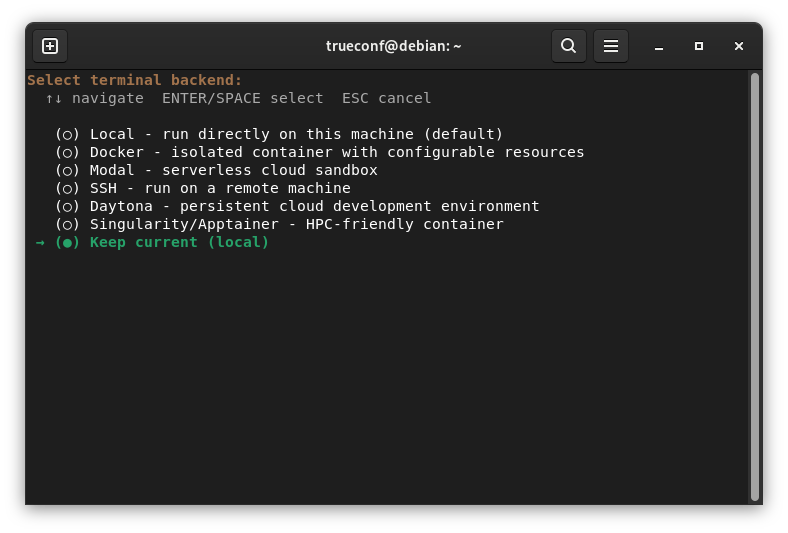This screenshot has height=533, width=788.
Task: Select the Local backend radio option
Action: pos(67,135)
